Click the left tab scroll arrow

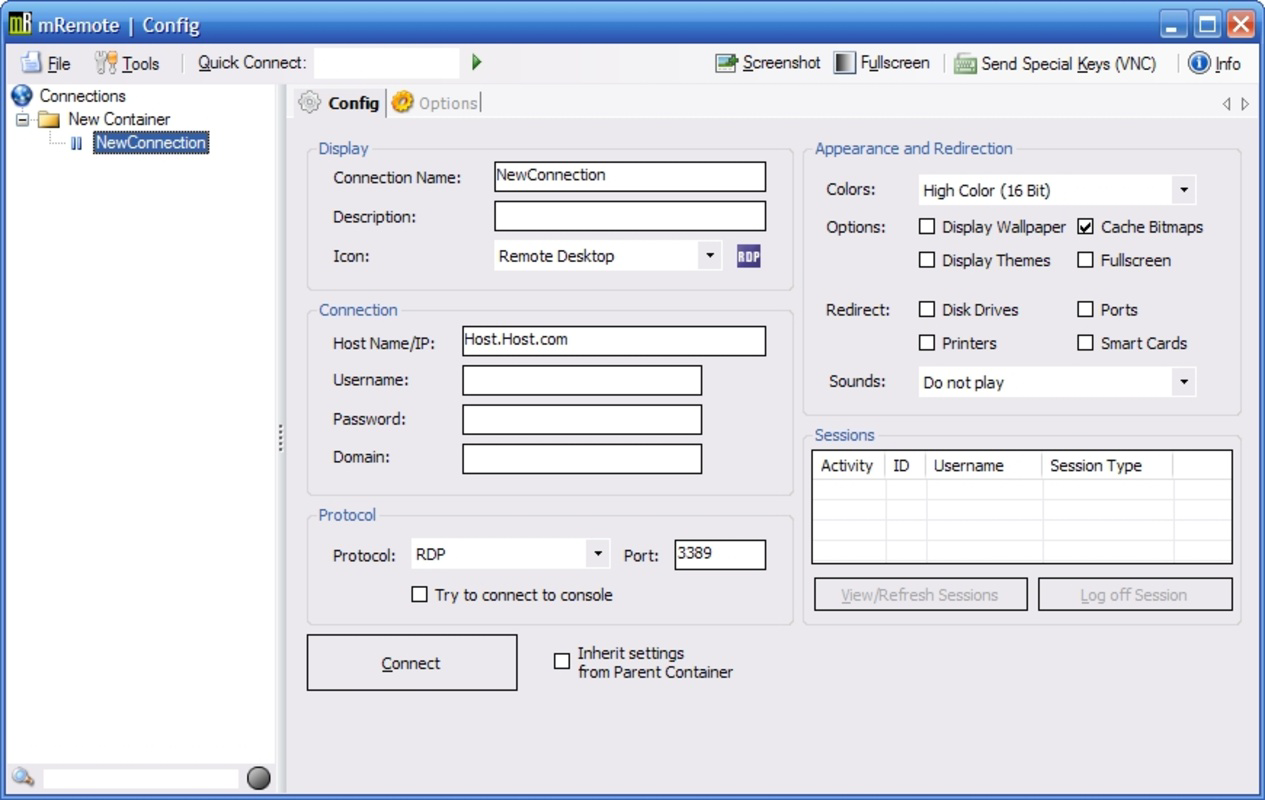(1227, 104)
